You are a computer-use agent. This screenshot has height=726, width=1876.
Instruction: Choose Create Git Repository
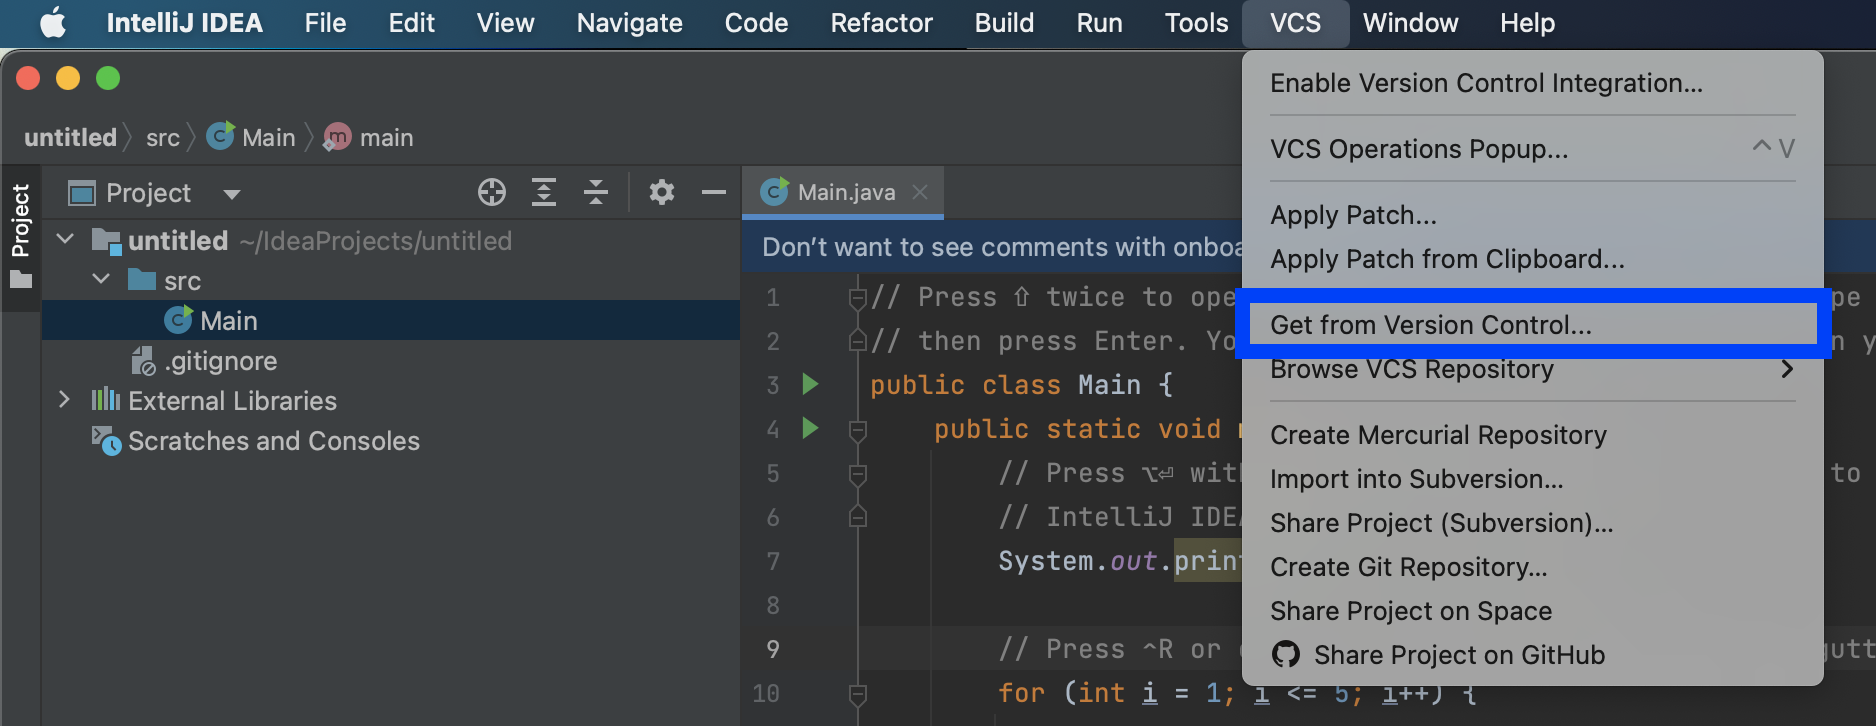pyautogui.click(x=1532, y=567)
